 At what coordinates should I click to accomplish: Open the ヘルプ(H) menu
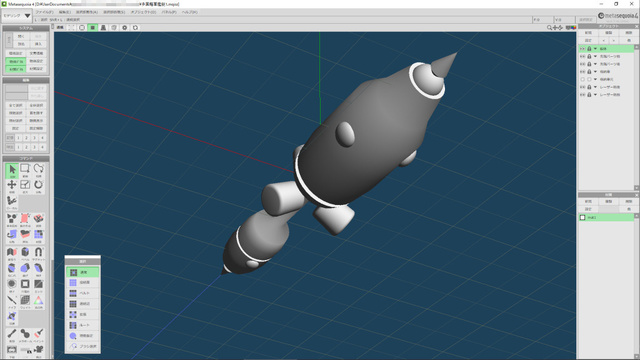pos(190,12)
